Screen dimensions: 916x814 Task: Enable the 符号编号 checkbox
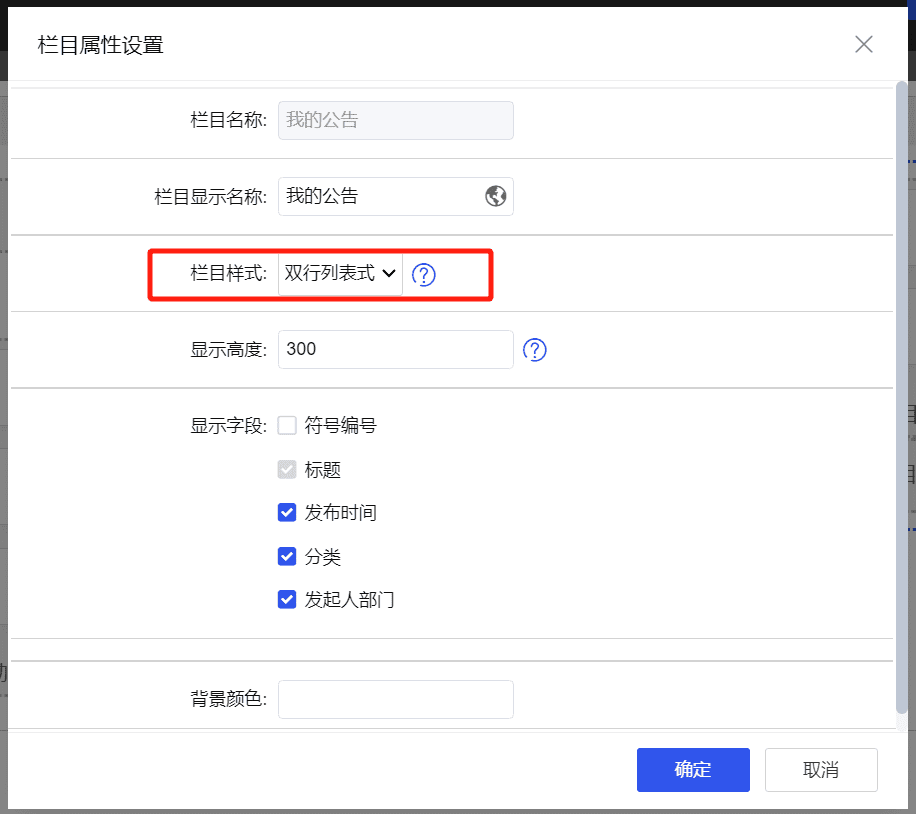point(287,425)
